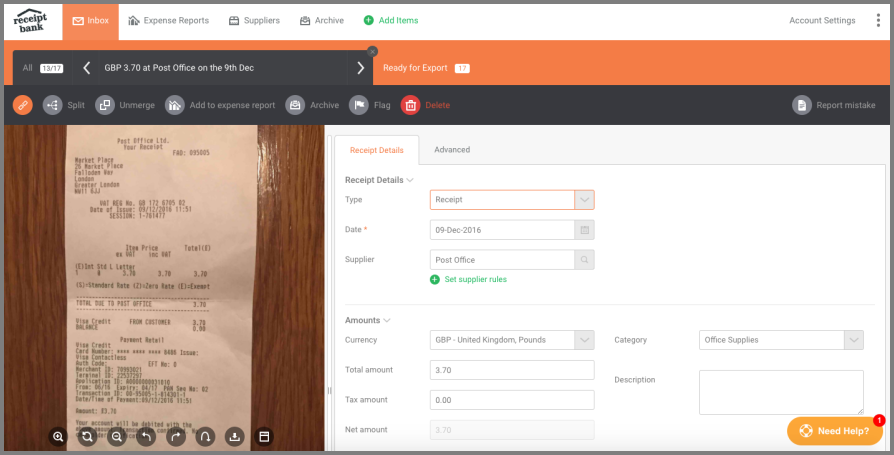Click the Archive toolbar icon

295,105
